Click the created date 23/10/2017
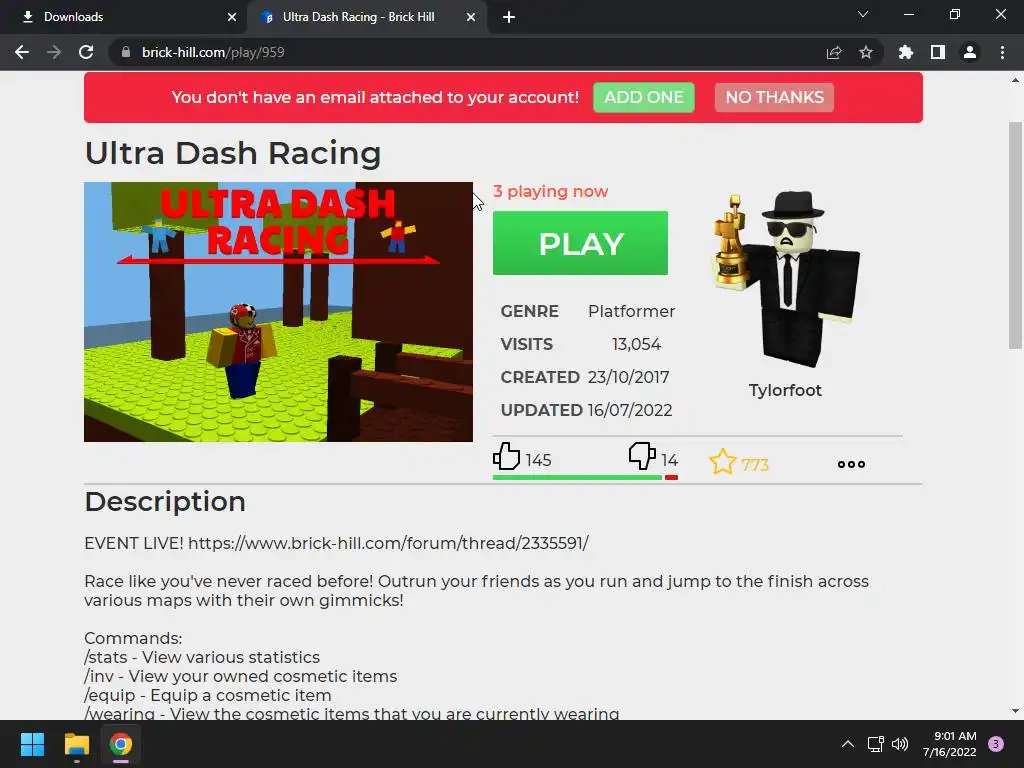Viewport: 1024px width, 768px height. pos(628,377)
